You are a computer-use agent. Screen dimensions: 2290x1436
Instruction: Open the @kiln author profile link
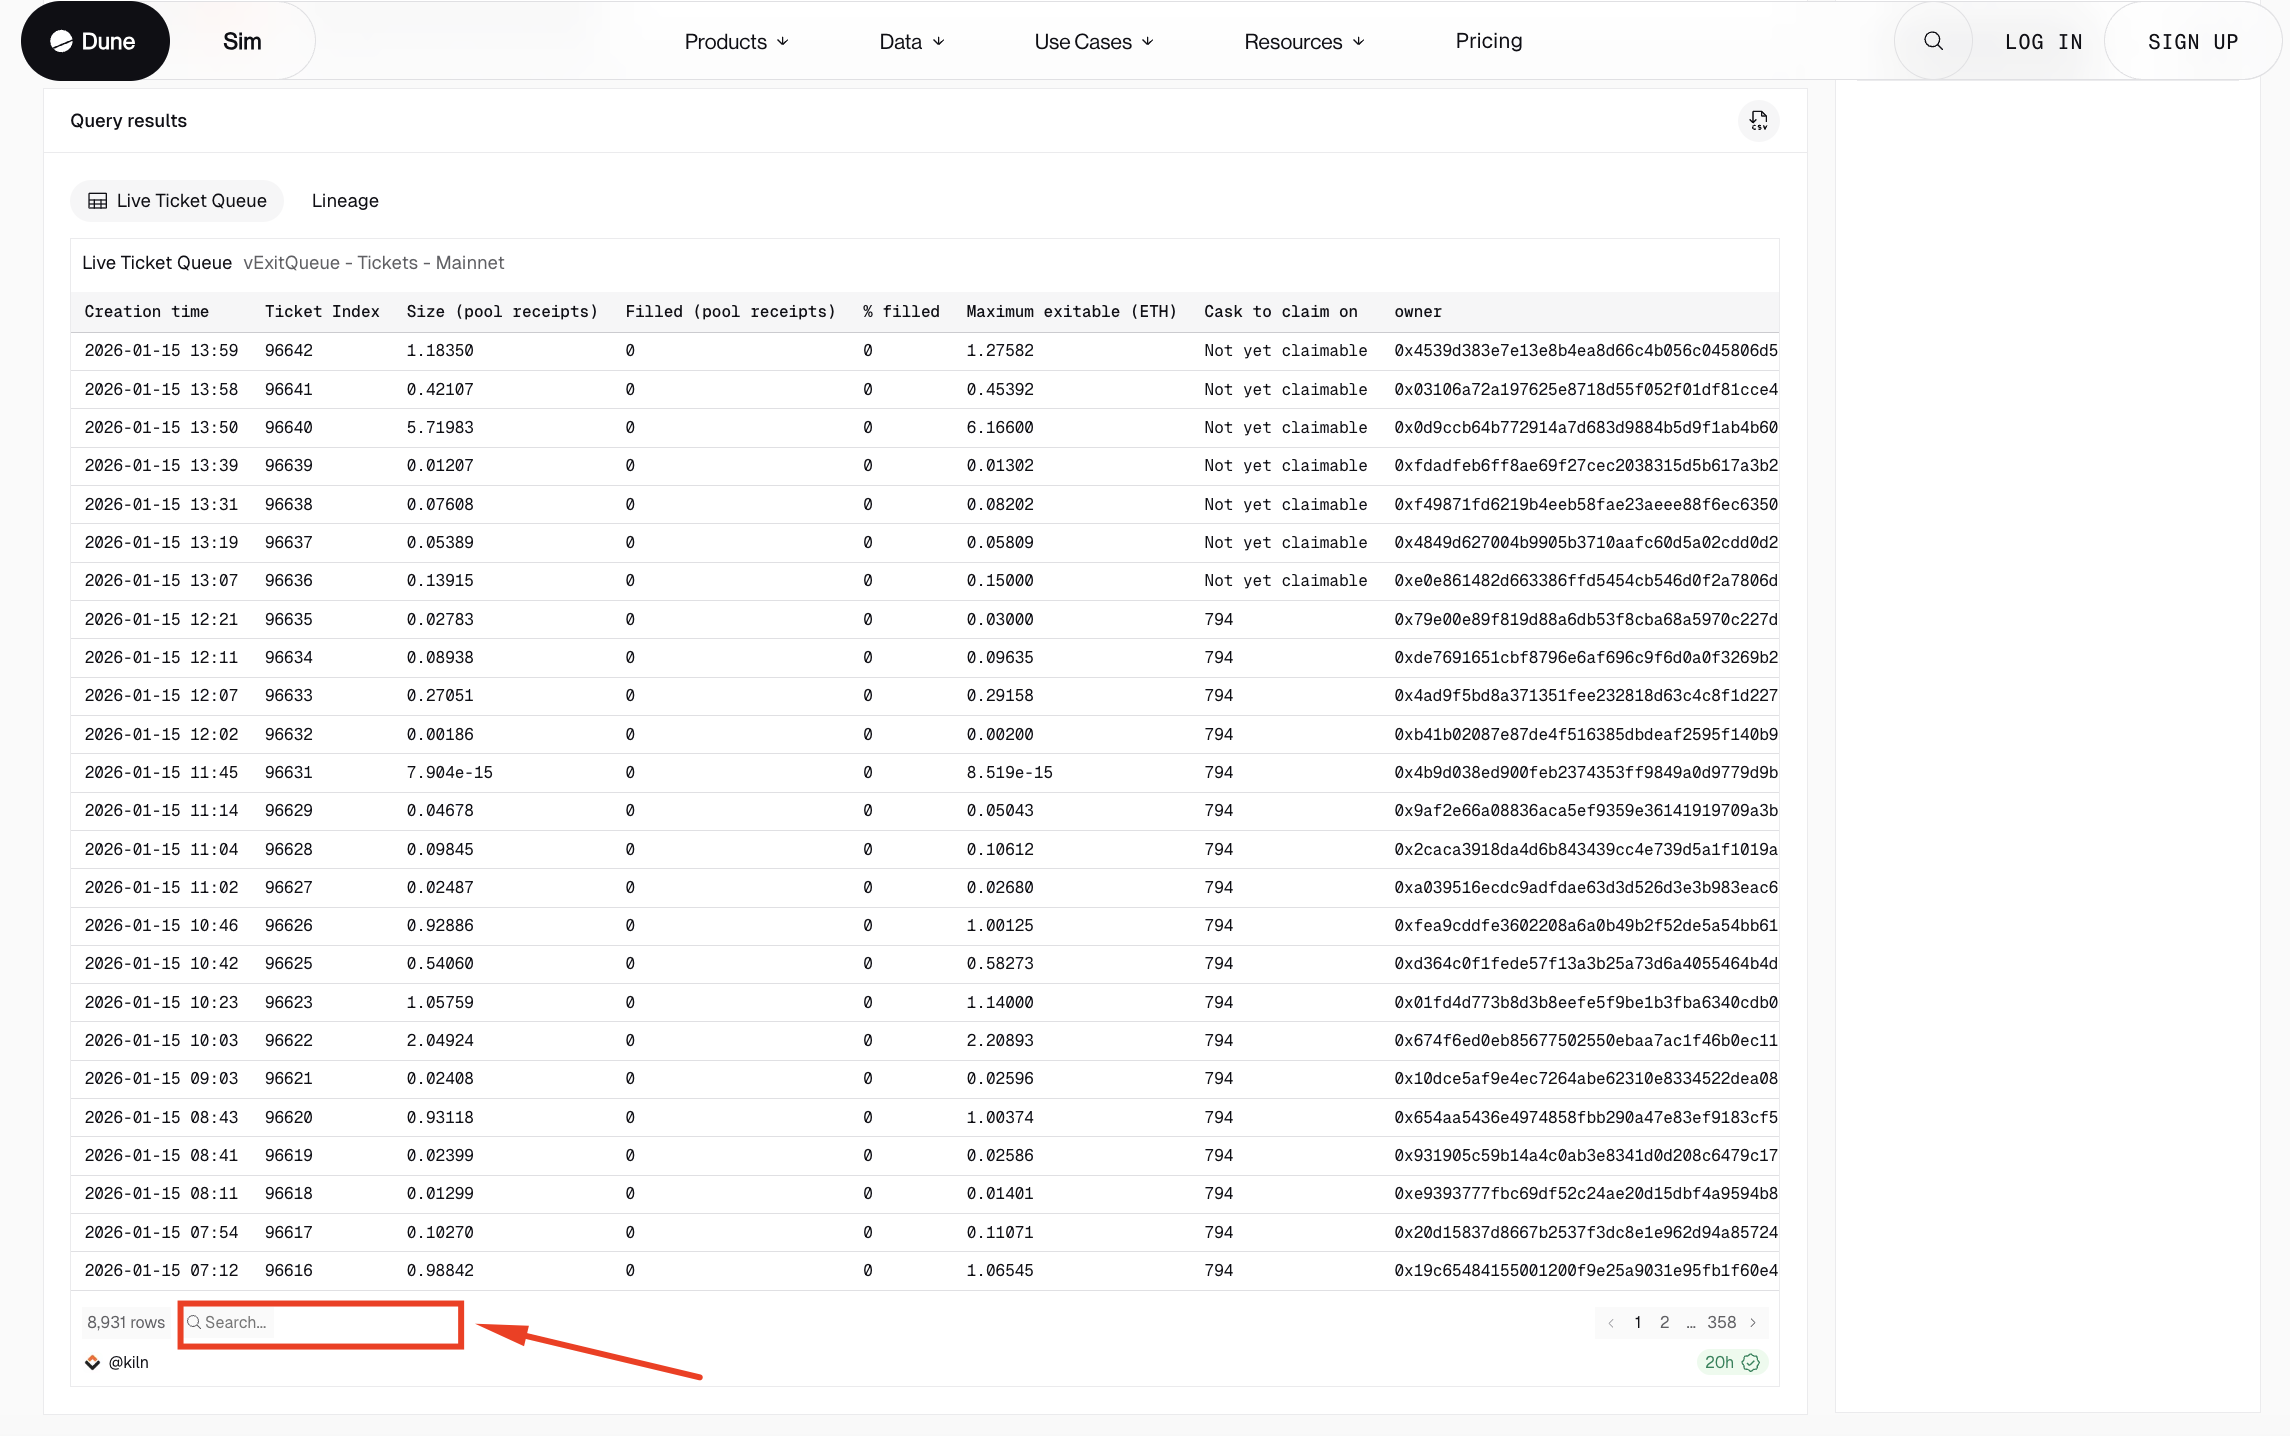tap(128, 1362)
